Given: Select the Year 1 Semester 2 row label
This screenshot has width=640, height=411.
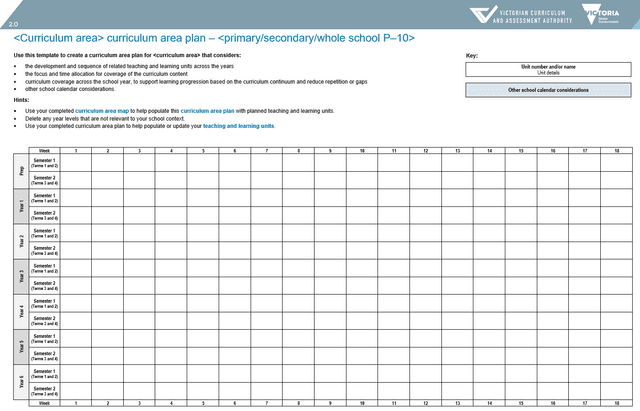Looking at the screenshot, I should 44,215.
